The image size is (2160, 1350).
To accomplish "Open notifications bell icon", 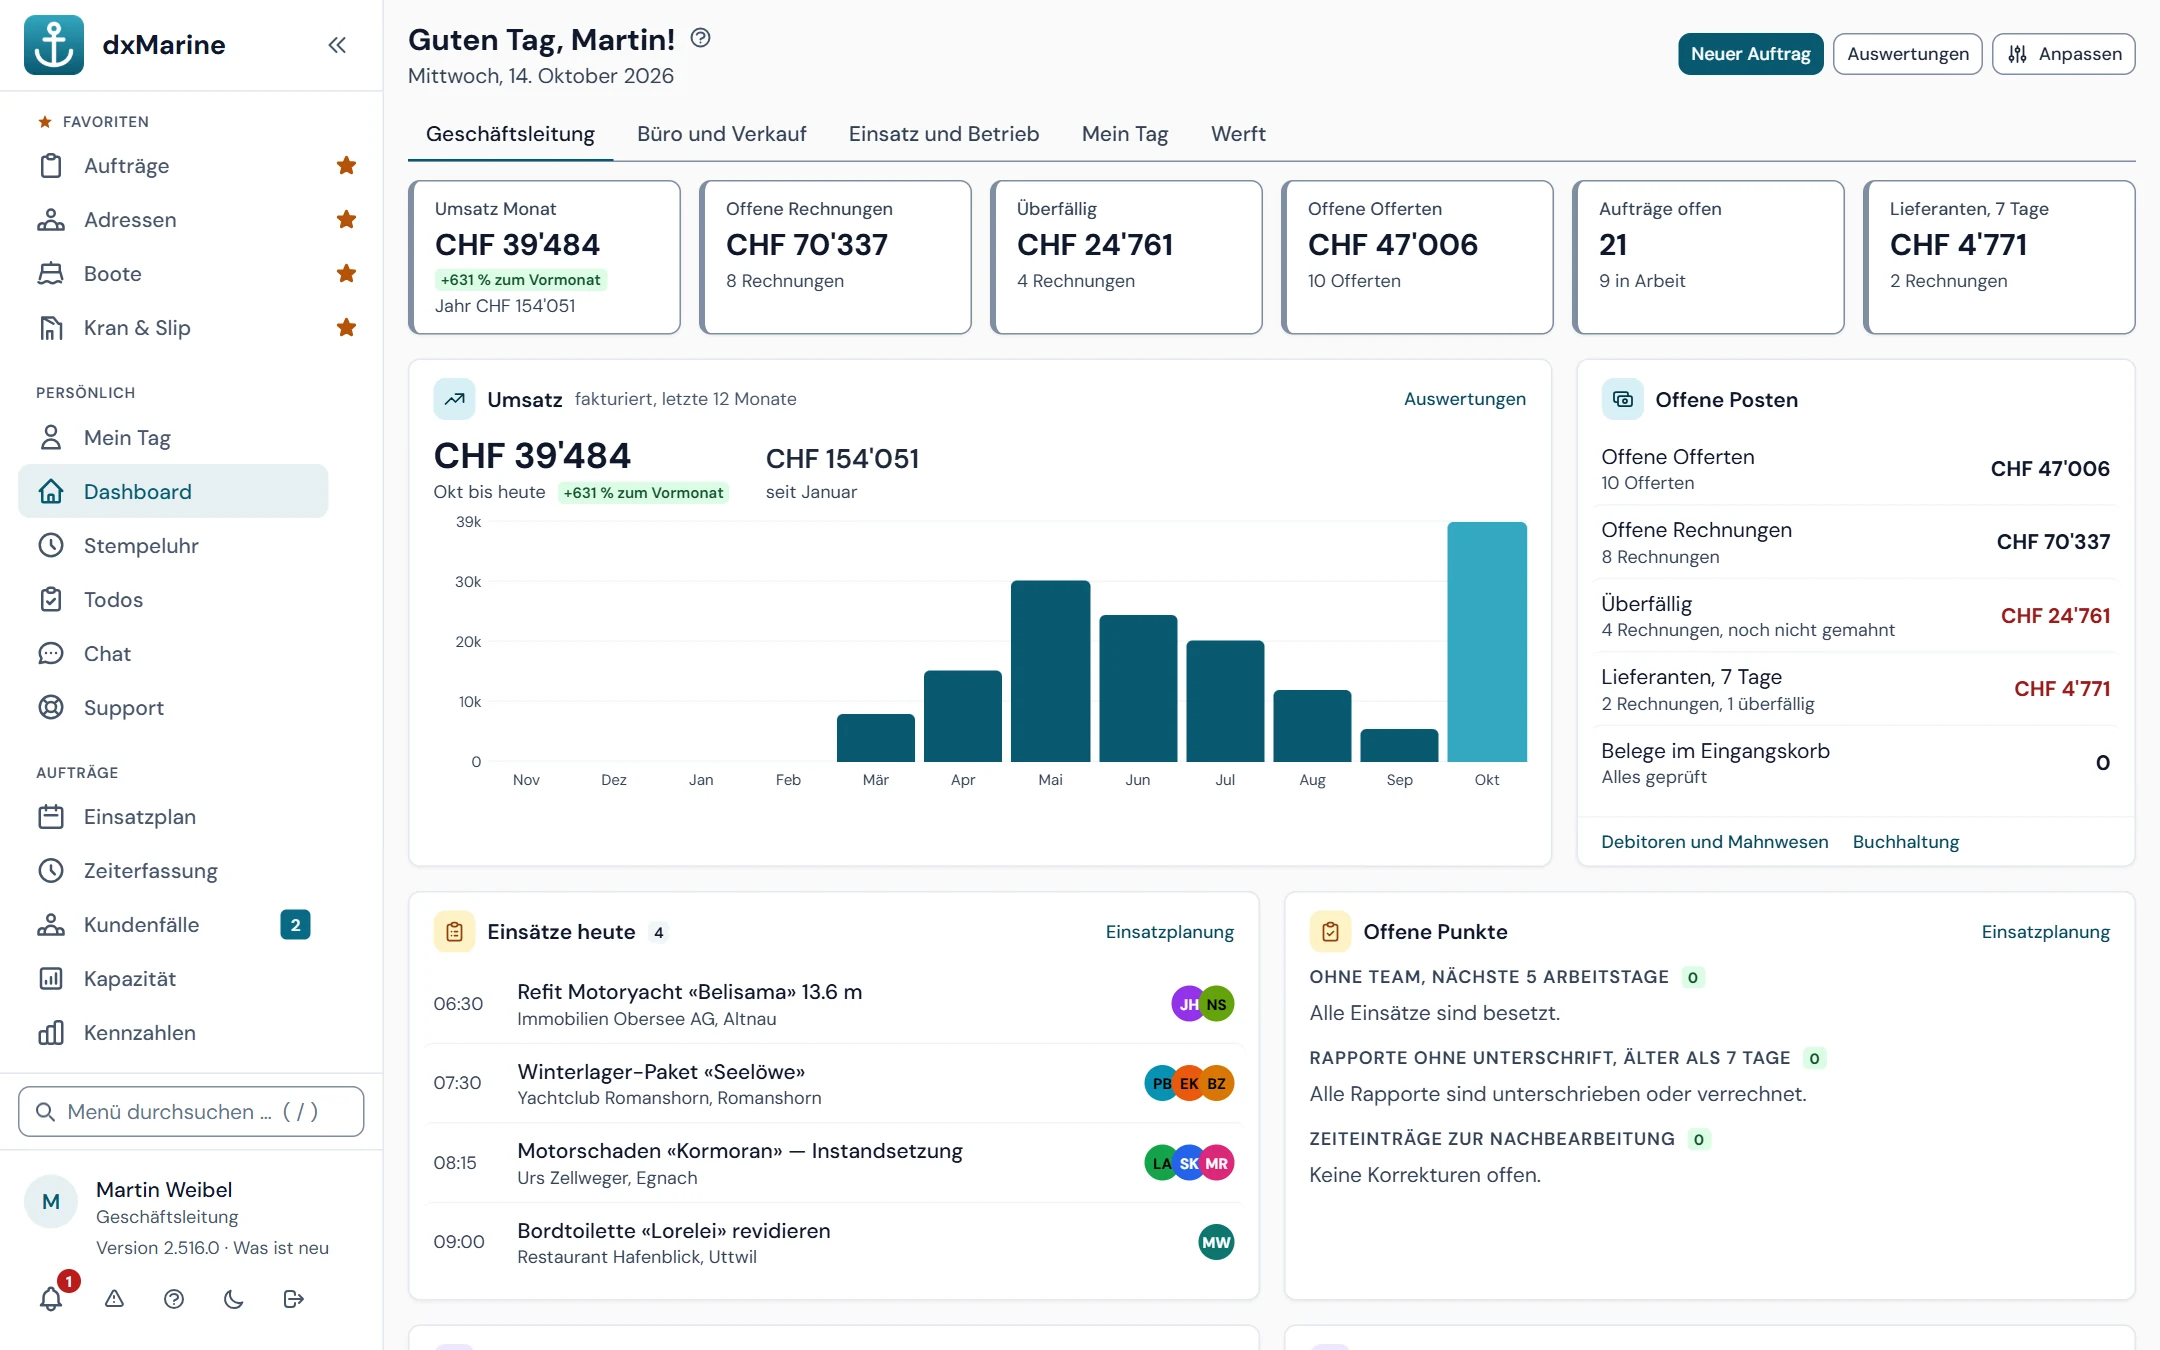I will tap(51, 1299).
